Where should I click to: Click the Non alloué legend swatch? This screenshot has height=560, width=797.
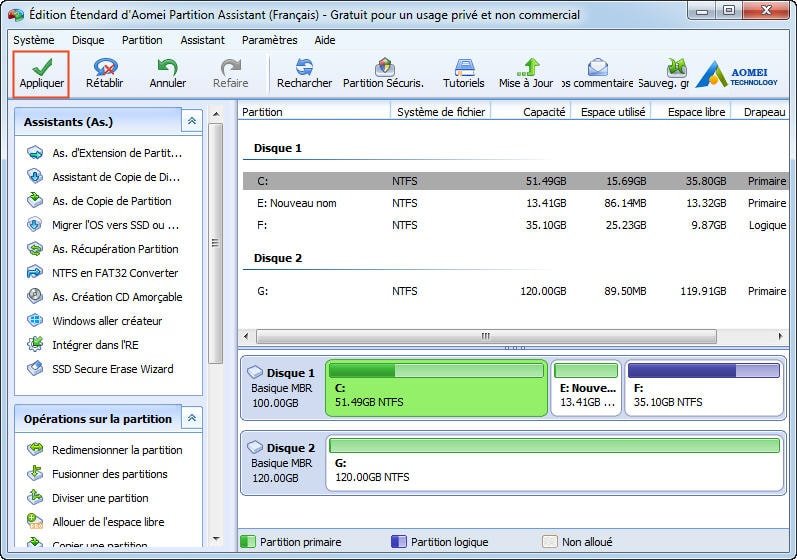tap(549, 542)
